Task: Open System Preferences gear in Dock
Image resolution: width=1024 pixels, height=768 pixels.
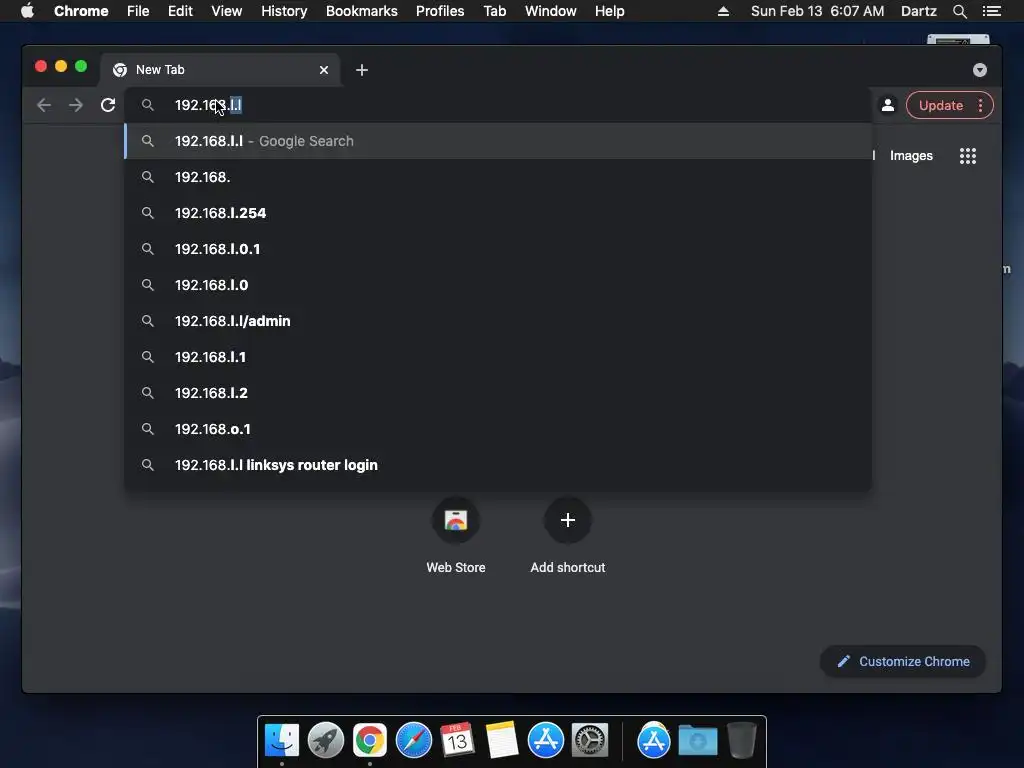Action: pos(589,741)
